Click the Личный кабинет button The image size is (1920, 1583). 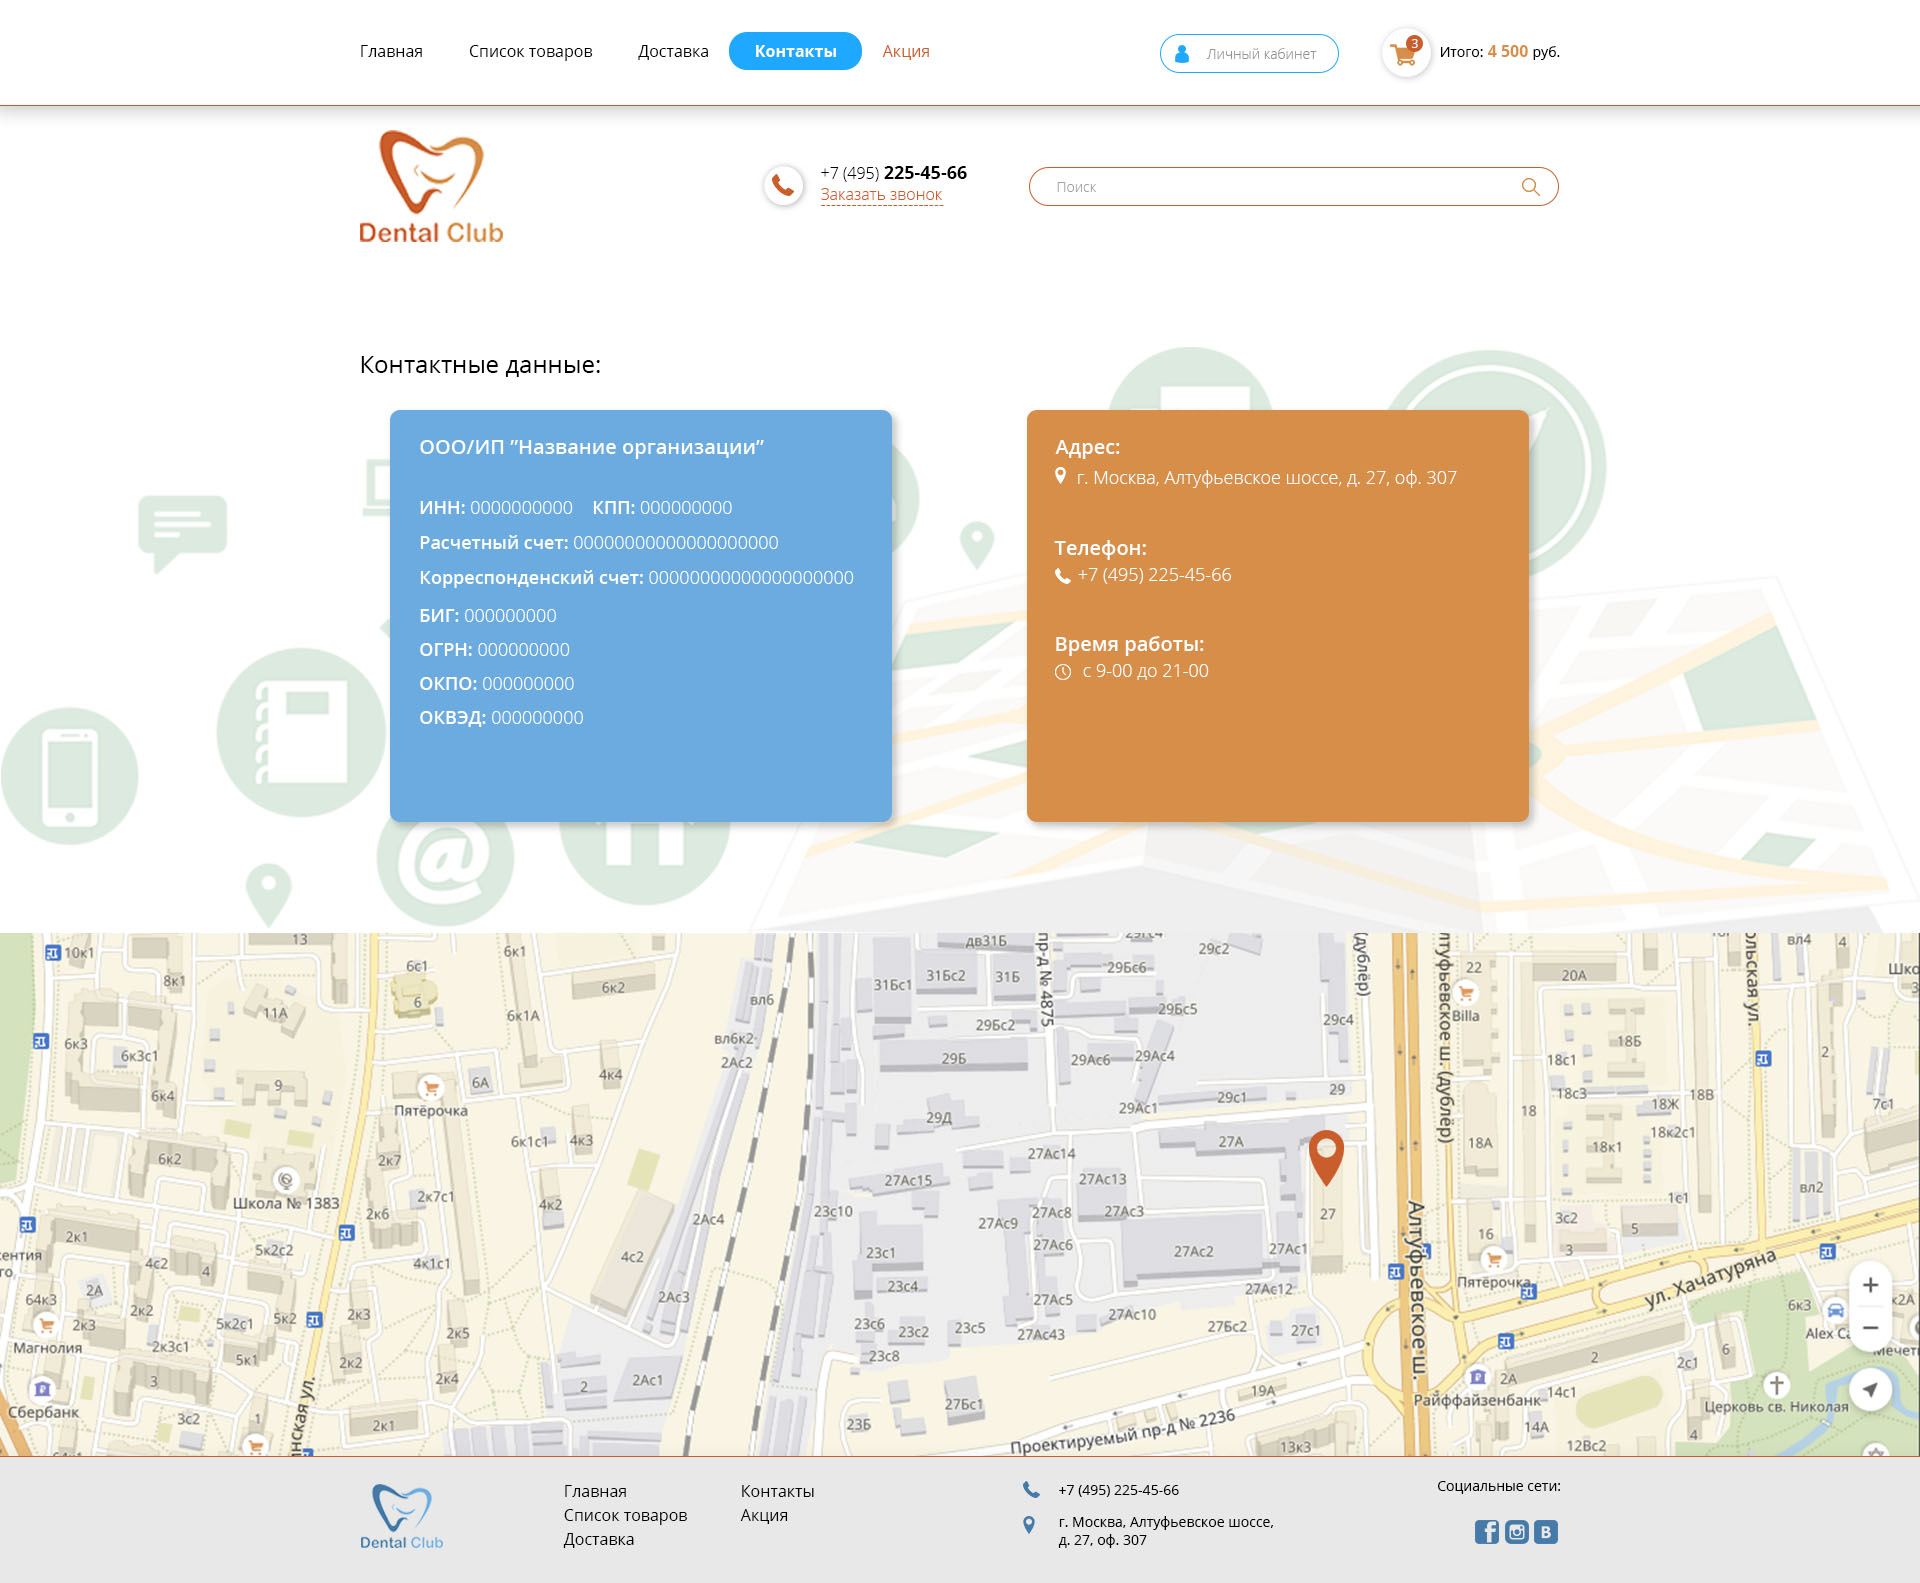pyautogui.click(x=1249, y=54)
